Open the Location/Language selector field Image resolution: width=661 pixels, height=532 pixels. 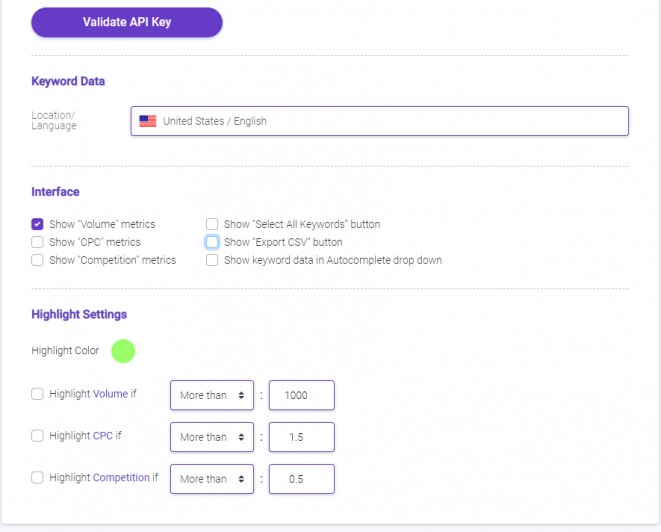point(379,121)
